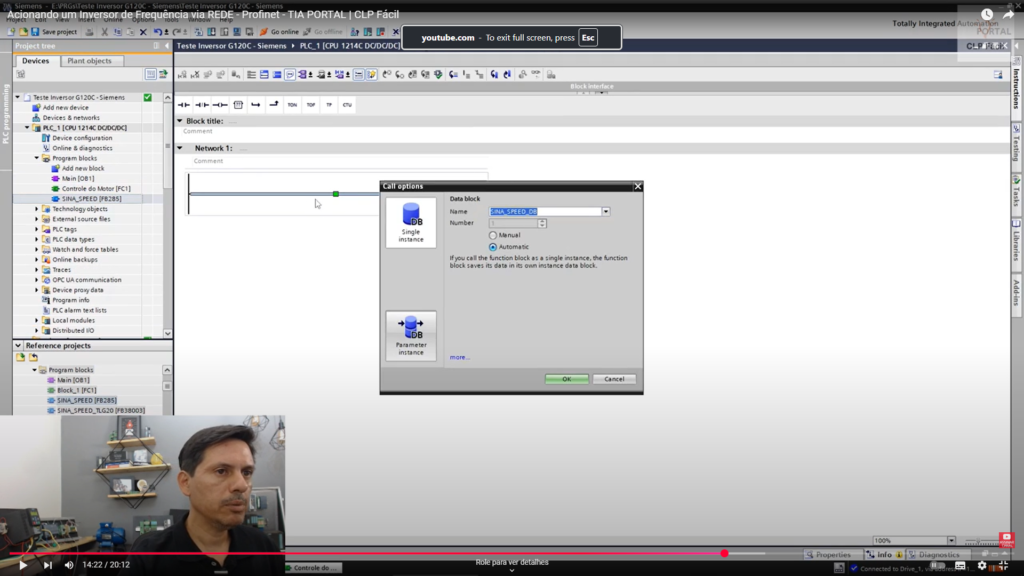Skip to the next video
The width and height of the screenshot is (1024, 576).
tap(48, 565)
